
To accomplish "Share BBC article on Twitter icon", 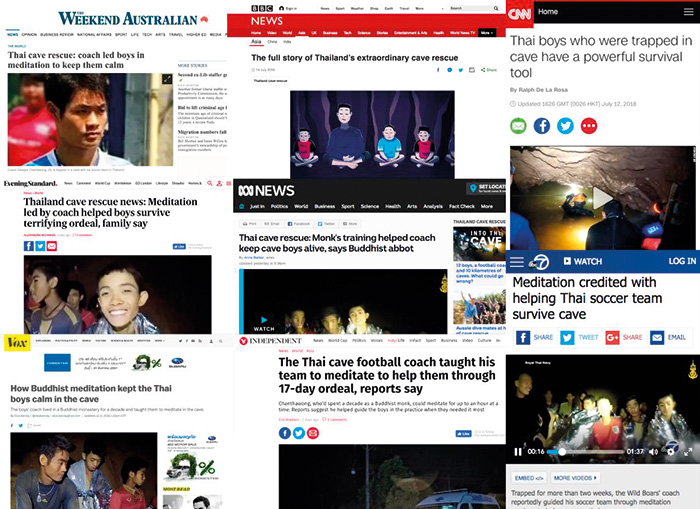I will pyautogui.click(x=461, y=70).
